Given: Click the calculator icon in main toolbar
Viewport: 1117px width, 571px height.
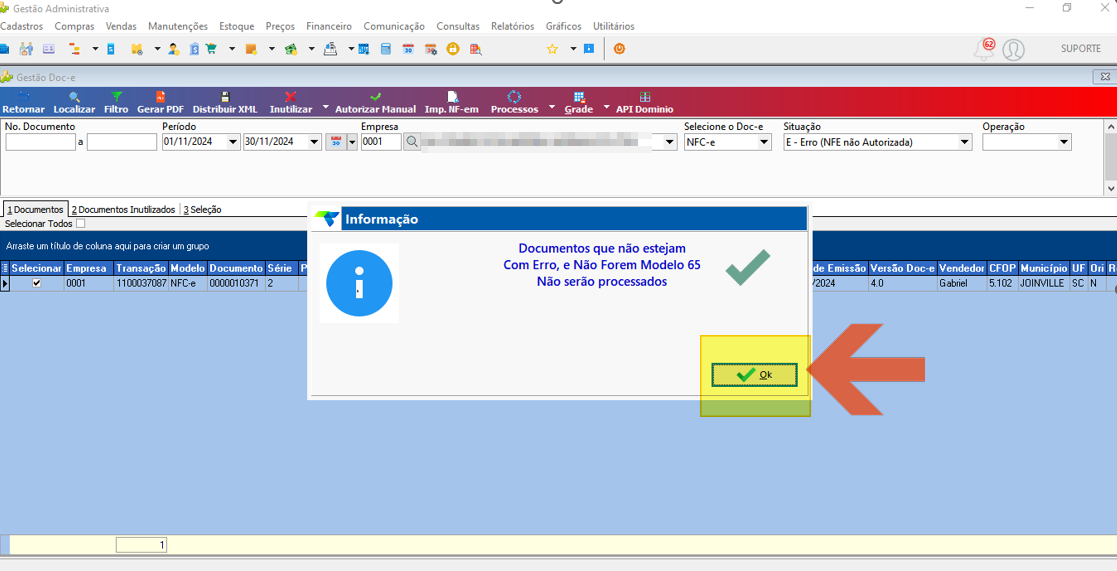Looking at the screenshot, I should point(385,49).
